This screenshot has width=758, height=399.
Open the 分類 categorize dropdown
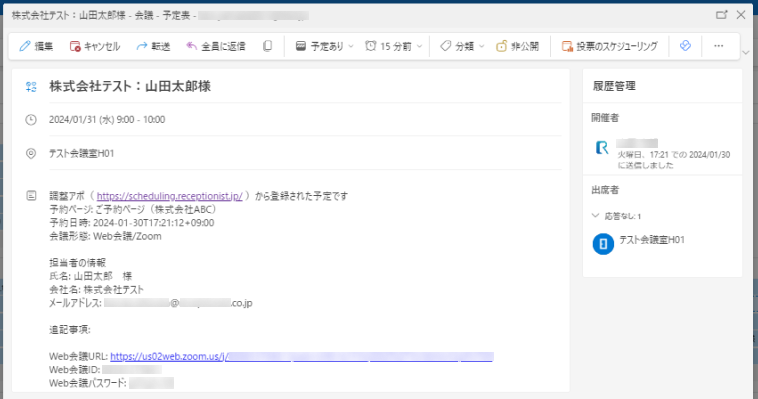(x=462, y=46)
